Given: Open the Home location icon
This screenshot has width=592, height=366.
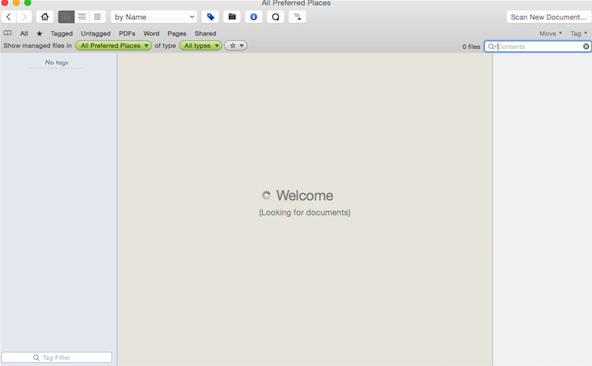Looking at the screenshot, I should 45,17.
